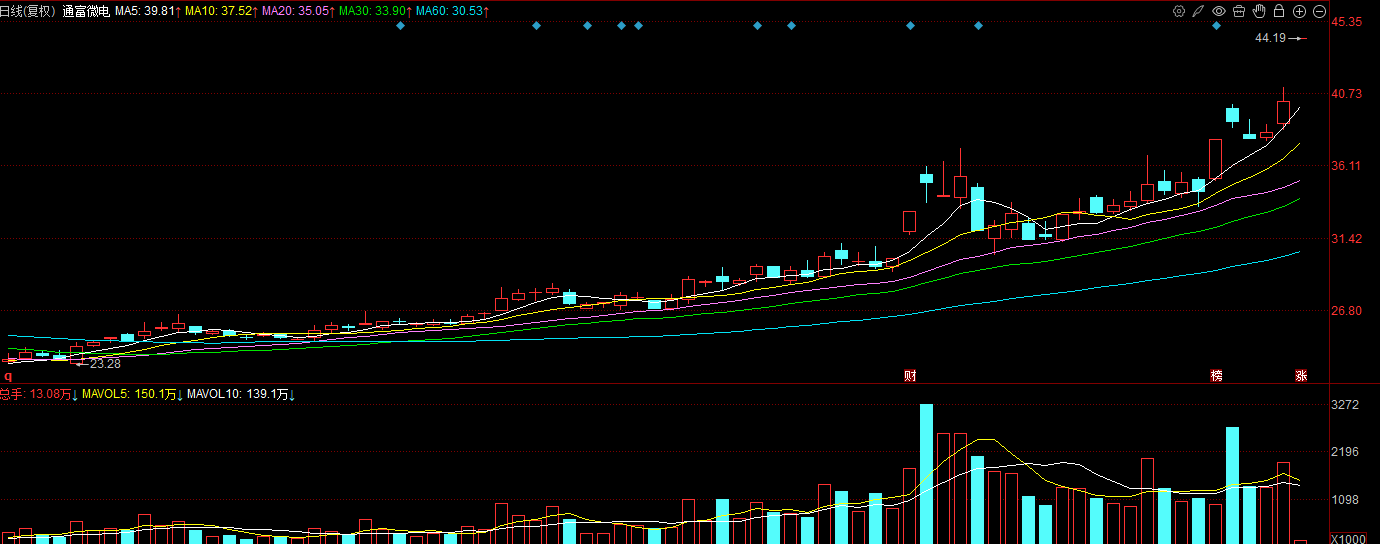Click the 日线(复权) period label
This screenshot has height=544, width=1380.
[x=27, y=11]
